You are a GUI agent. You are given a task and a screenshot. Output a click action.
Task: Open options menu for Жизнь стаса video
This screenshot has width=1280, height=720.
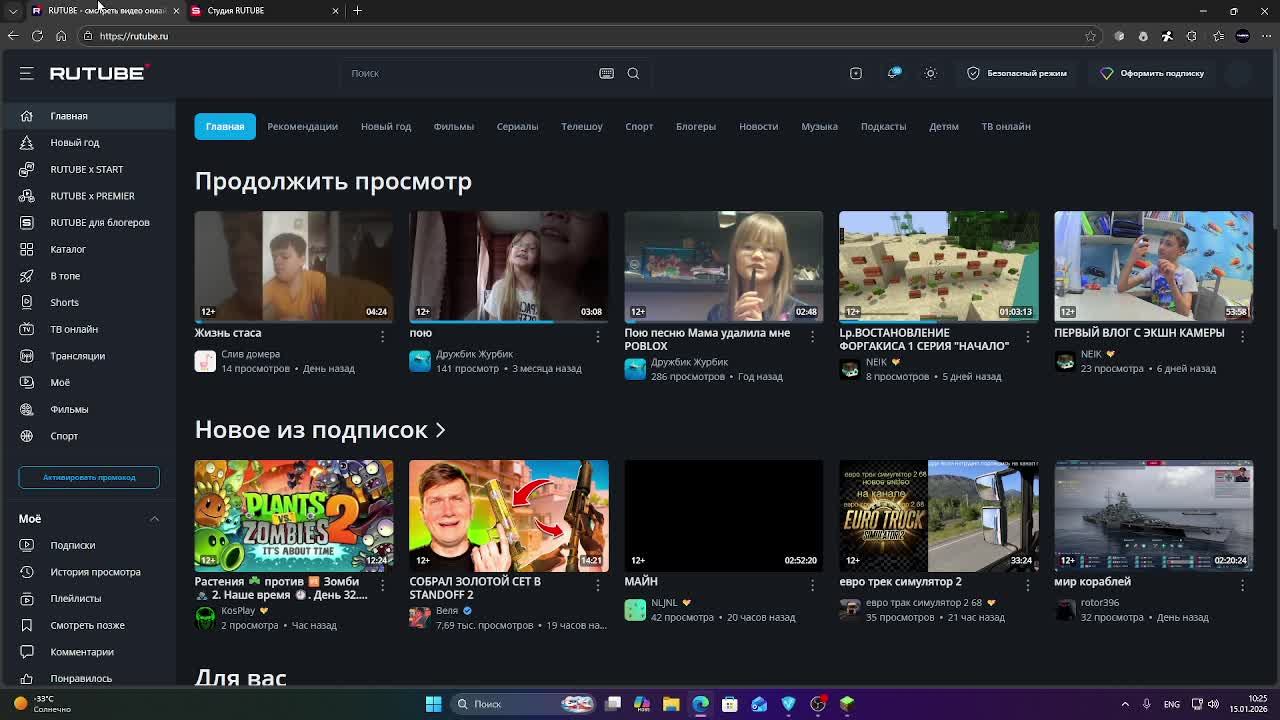(382, 337)
